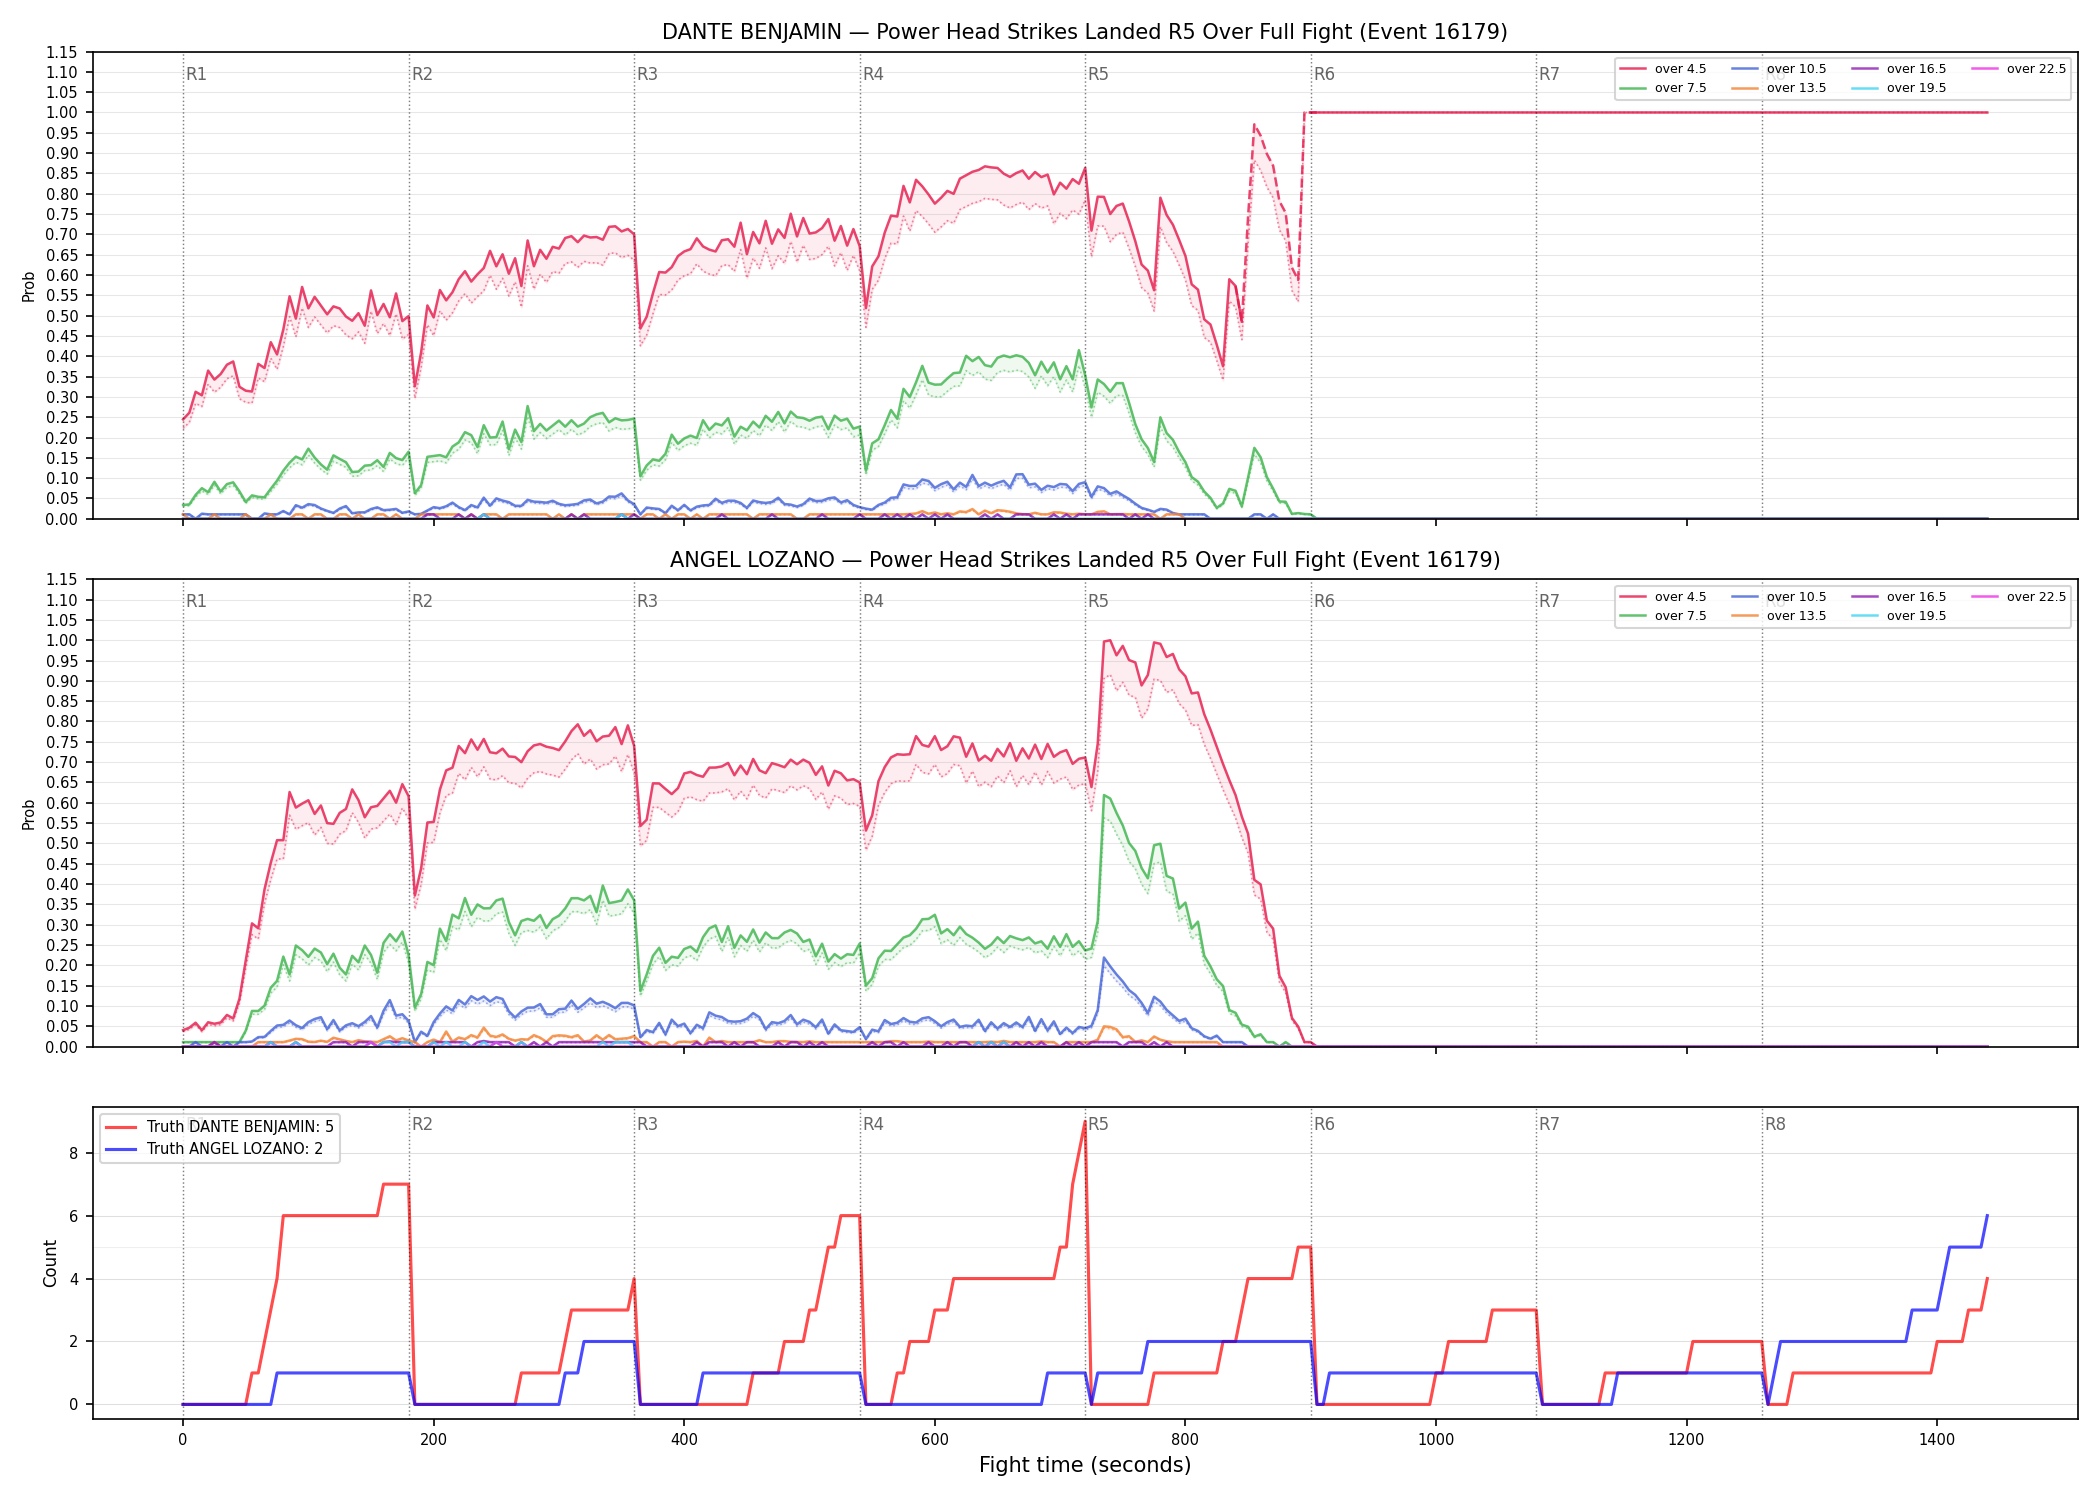The height and width of the screenshot is (1500, 2100).
Task: Click the R2 round marker in Dante Benjamin chart
Action: (422, 74)
